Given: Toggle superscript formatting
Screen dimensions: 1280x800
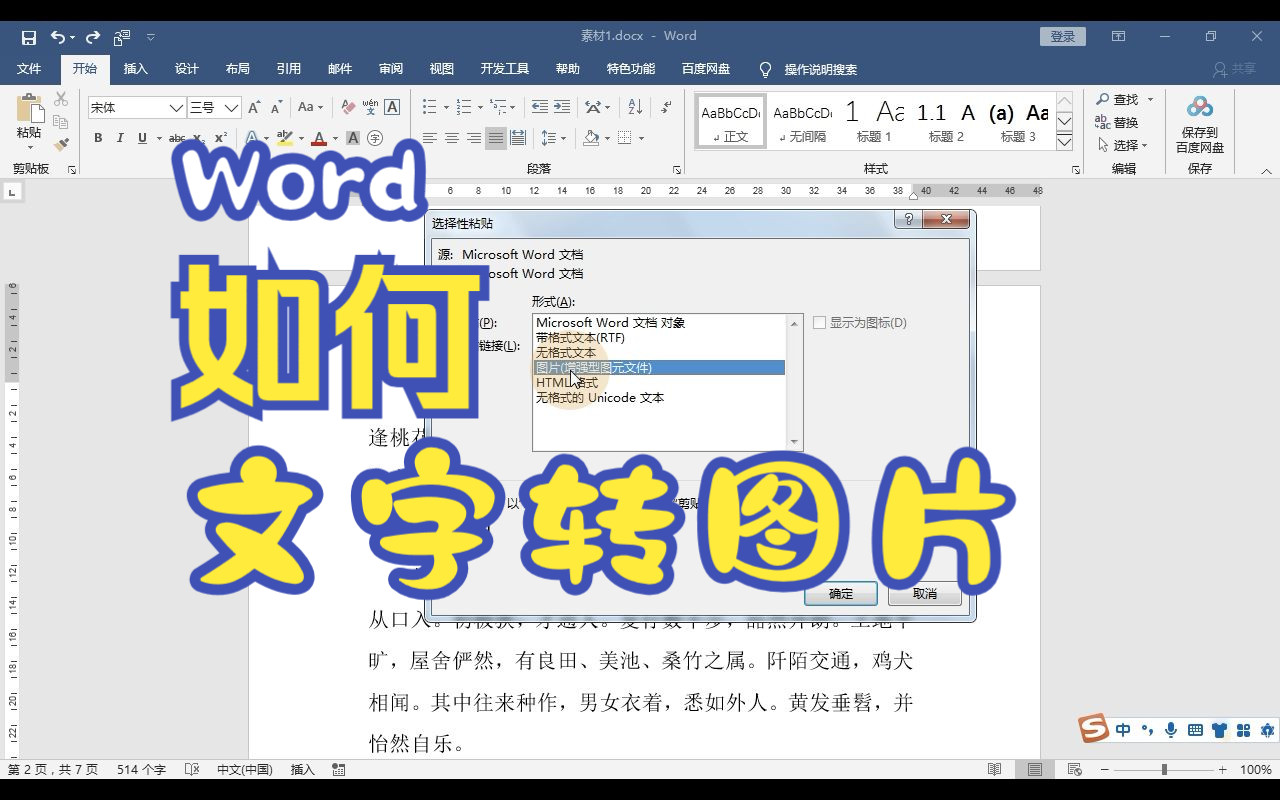Looking at the screenshot, I should (221, 138).
